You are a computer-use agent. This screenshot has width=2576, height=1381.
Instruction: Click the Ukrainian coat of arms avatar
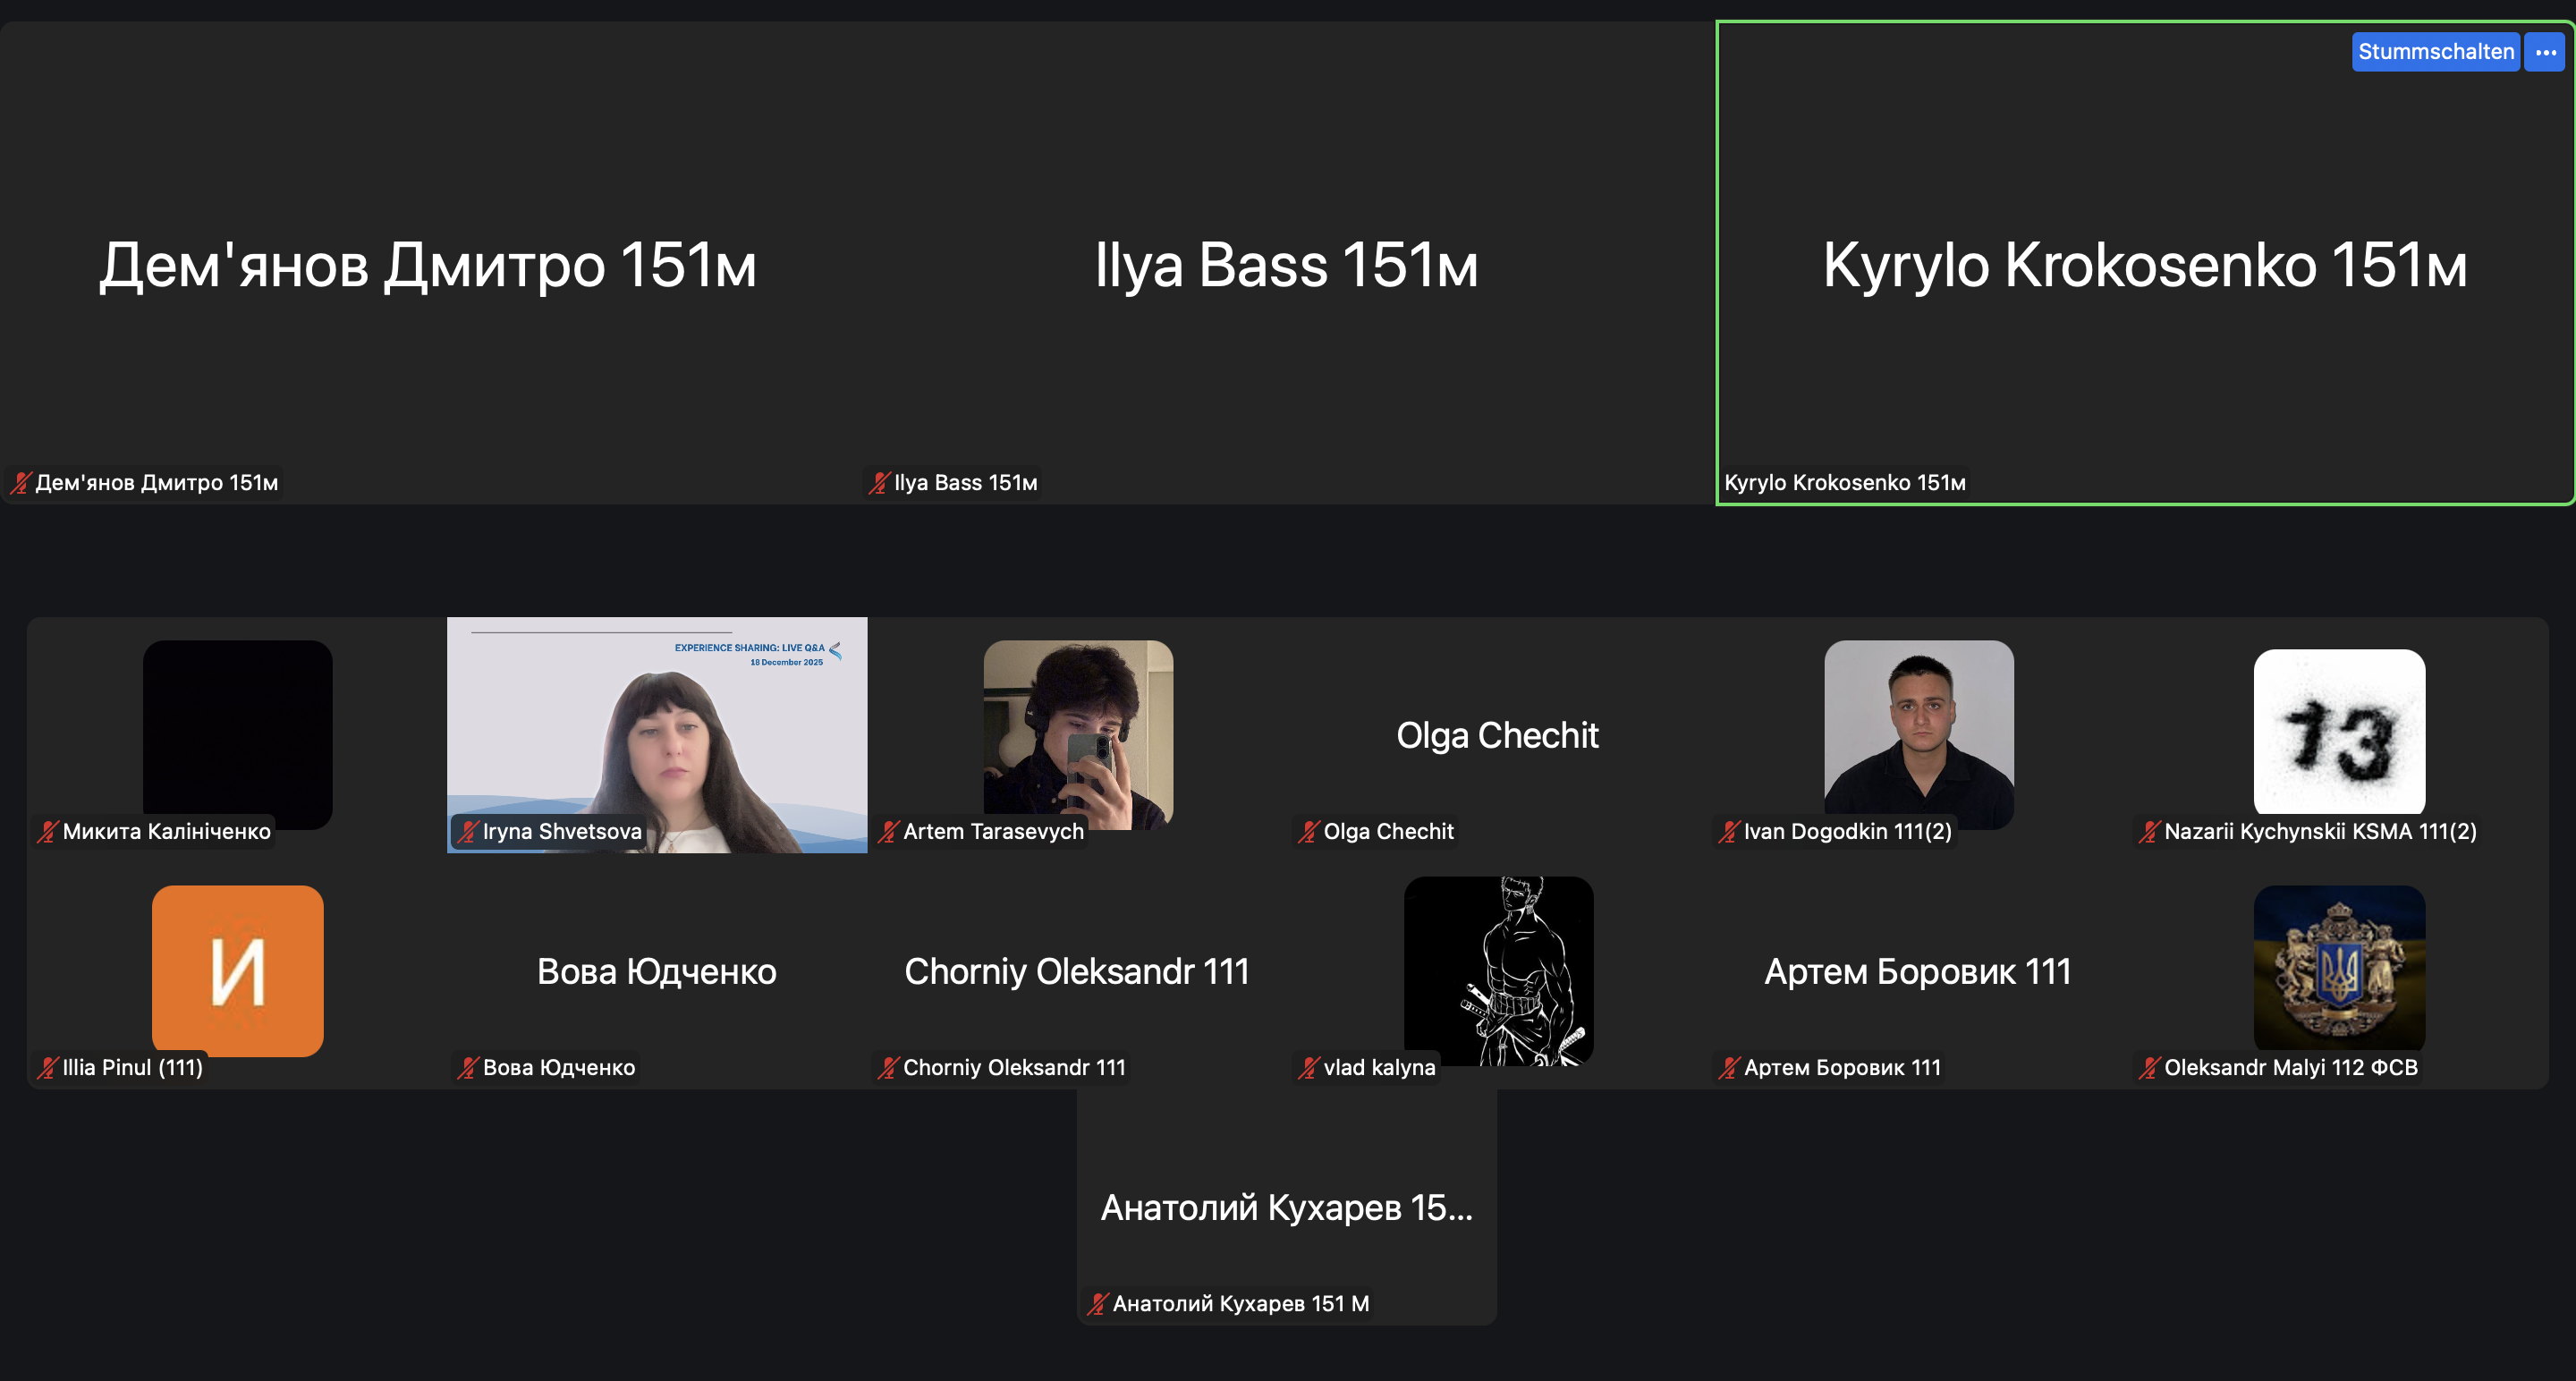pos(2339,968)
